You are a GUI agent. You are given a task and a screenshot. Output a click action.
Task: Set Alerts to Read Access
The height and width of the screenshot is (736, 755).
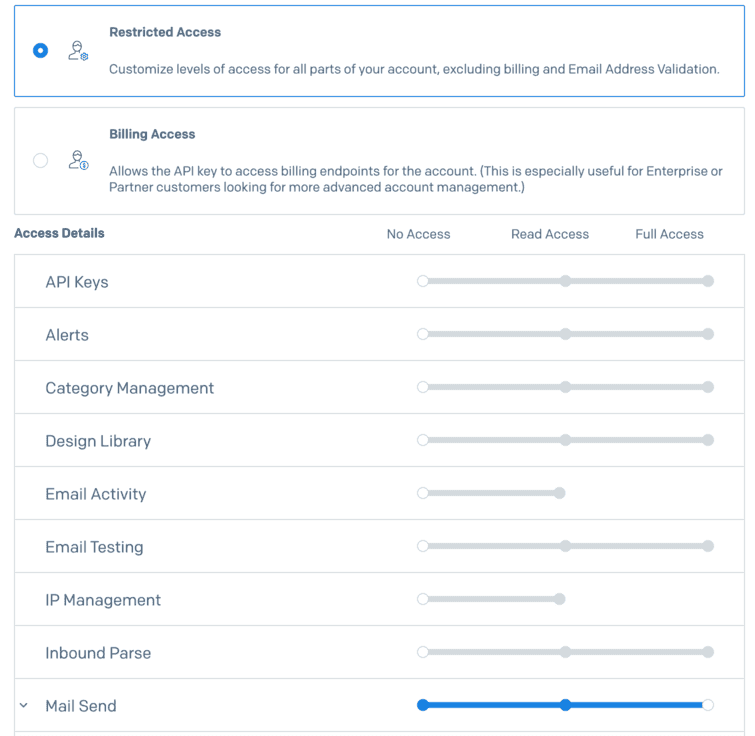[565, 334]
